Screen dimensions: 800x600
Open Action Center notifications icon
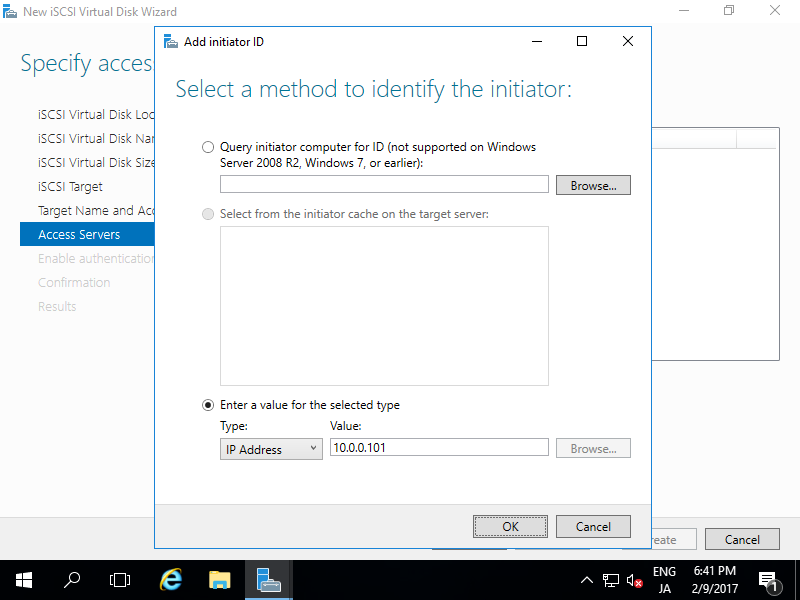coord(769,580)
